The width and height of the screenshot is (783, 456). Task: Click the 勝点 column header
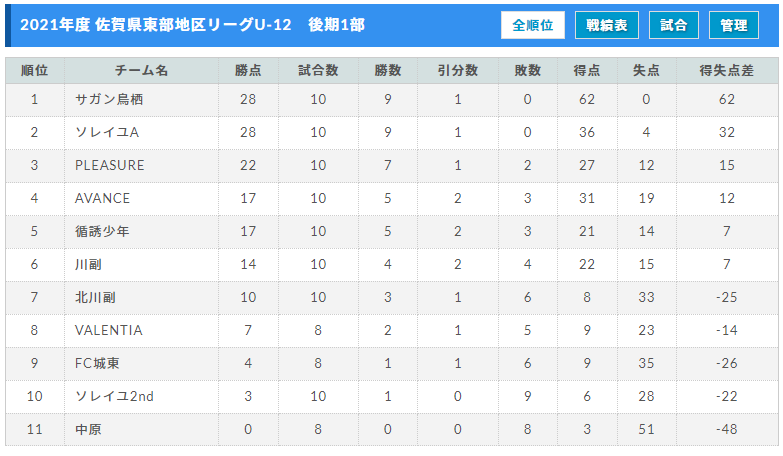pos(248,70)
